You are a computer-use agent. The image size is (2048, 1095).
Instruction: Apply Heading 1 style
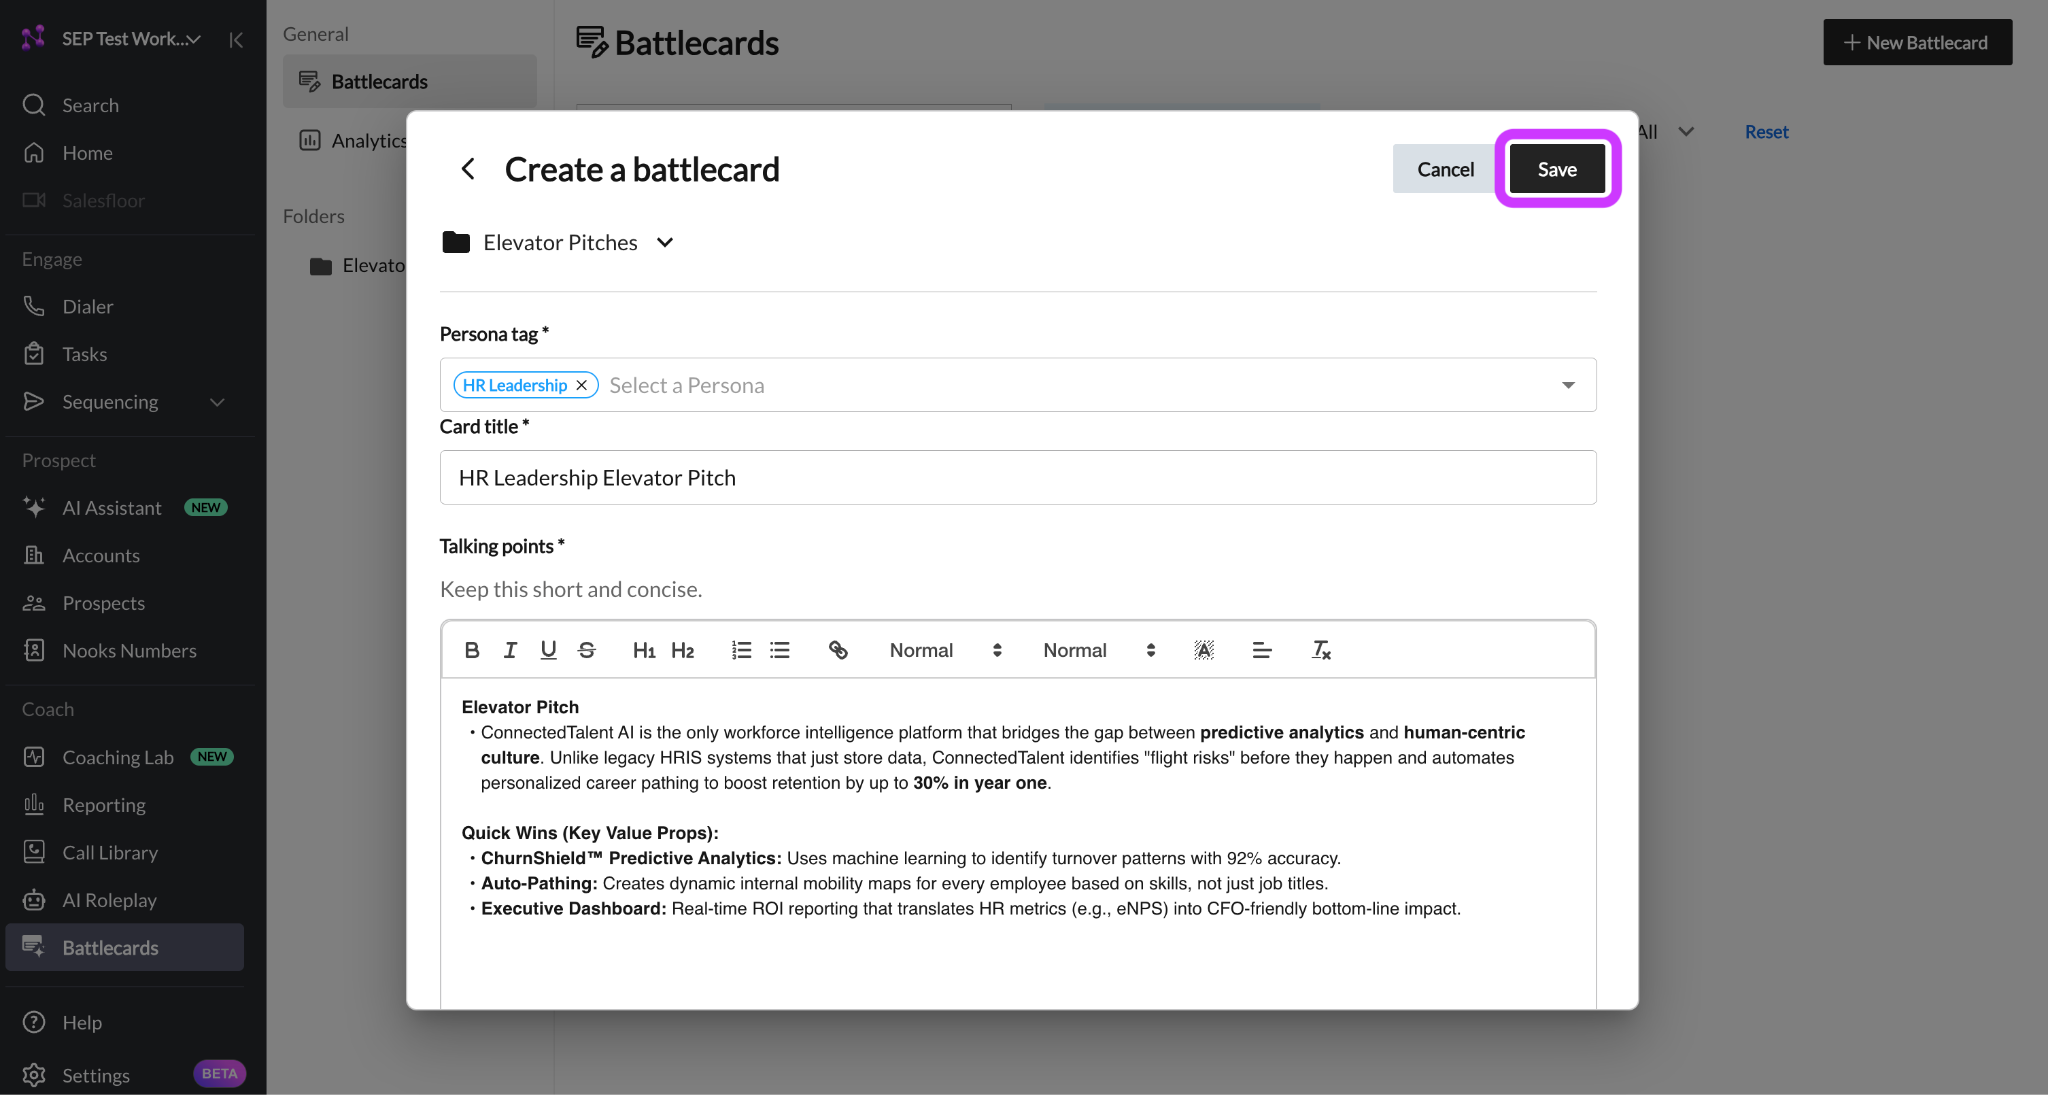tap(644, 650)
